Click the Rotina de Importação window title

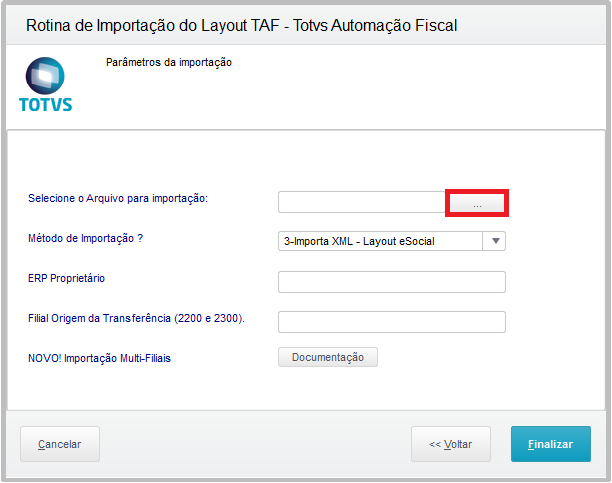tap(241, 25)
